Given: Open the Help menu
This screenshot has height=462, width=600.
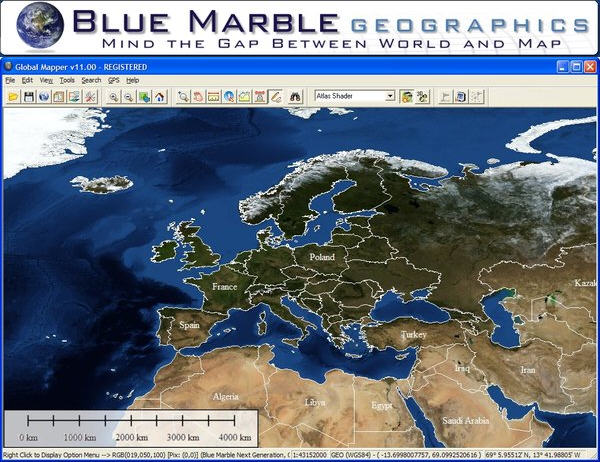Looking at the screenshot, I should 132,80.
